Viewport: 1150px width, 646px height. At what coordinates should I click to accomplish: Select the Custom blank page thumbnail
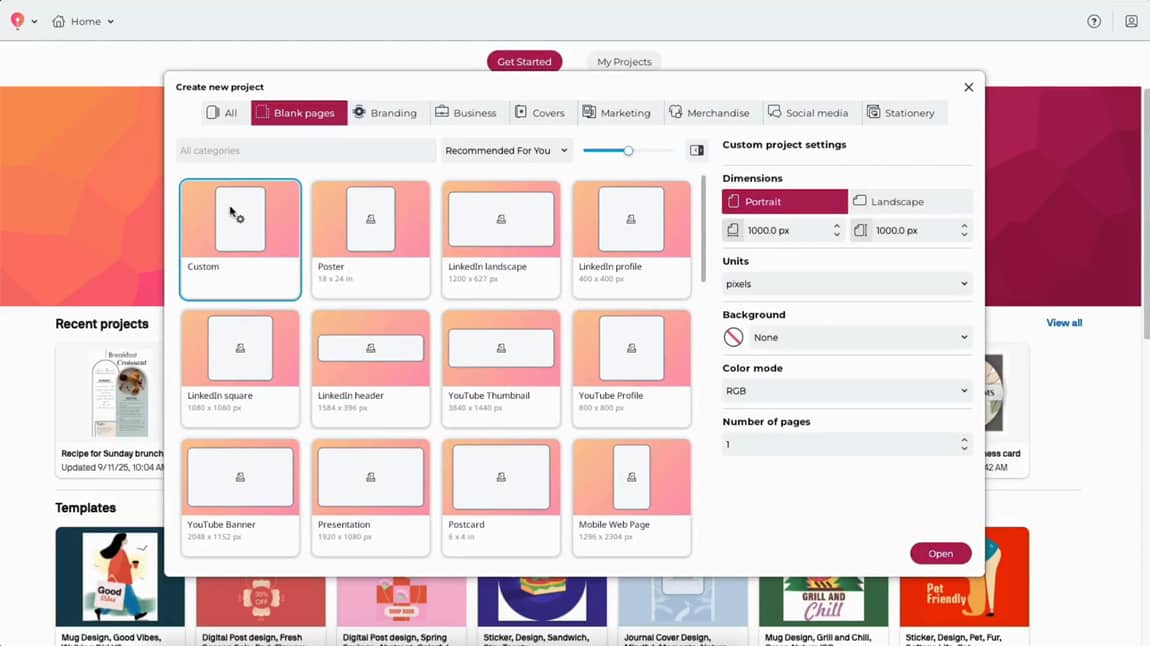pos(240,239)
